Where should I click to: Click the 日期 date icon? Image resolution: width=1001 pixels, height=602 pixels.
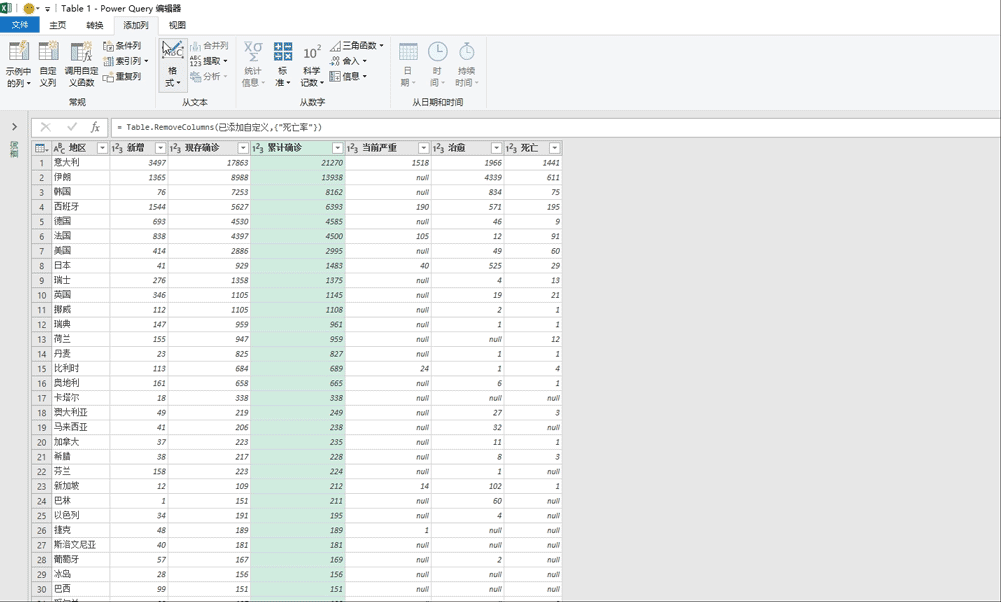point(408,52)
